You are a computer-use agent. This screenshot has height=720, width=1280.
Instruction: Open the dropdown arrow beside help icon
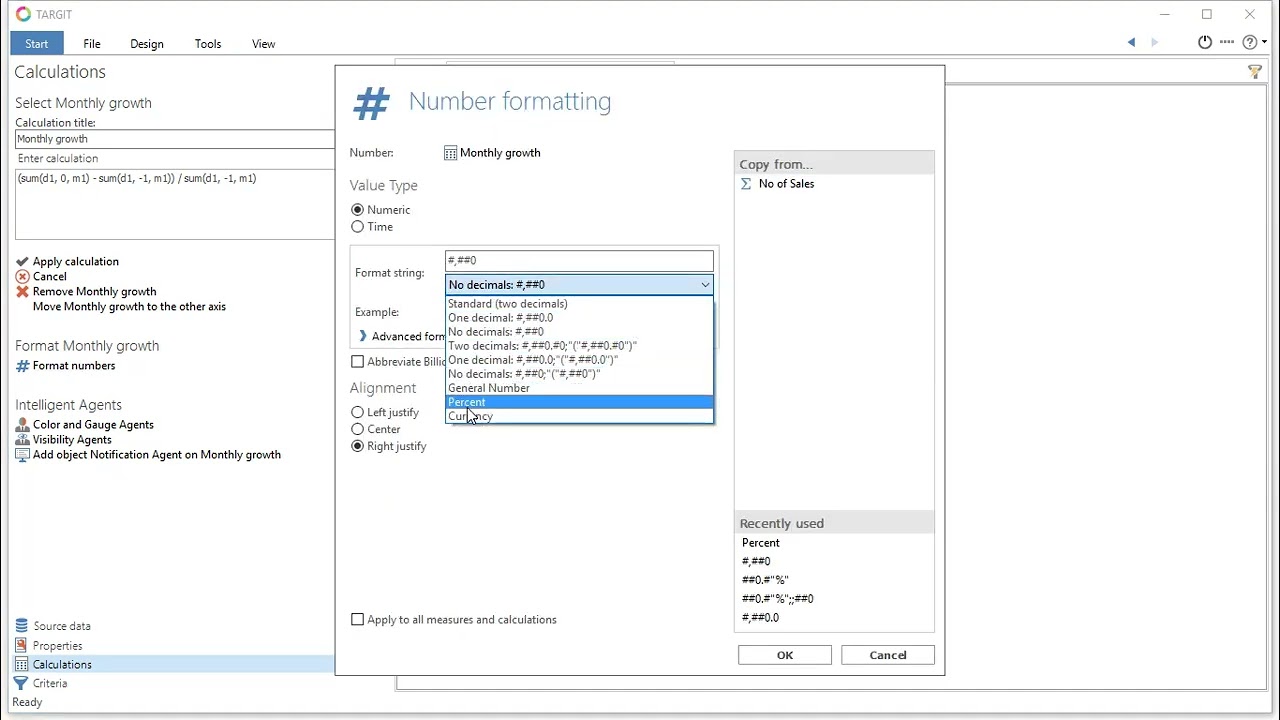1265,43
